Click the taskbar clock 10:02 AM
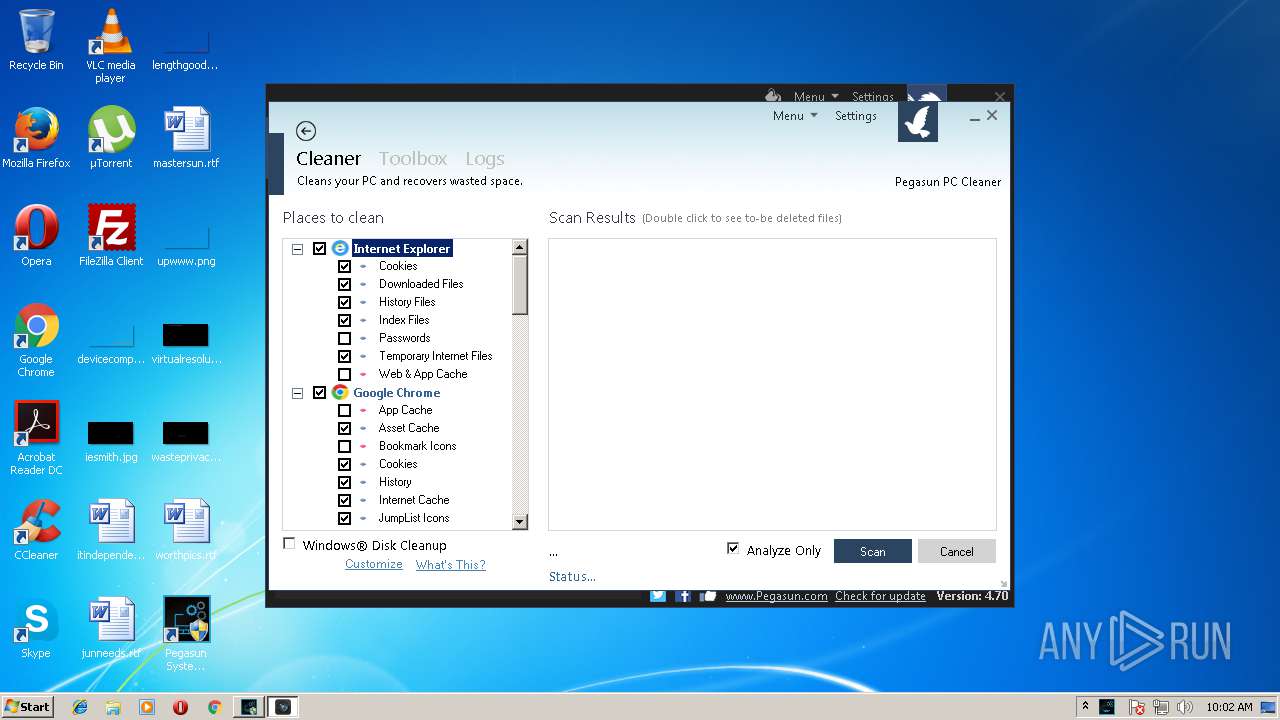 pyautogui.click(x=1229, y=707)
